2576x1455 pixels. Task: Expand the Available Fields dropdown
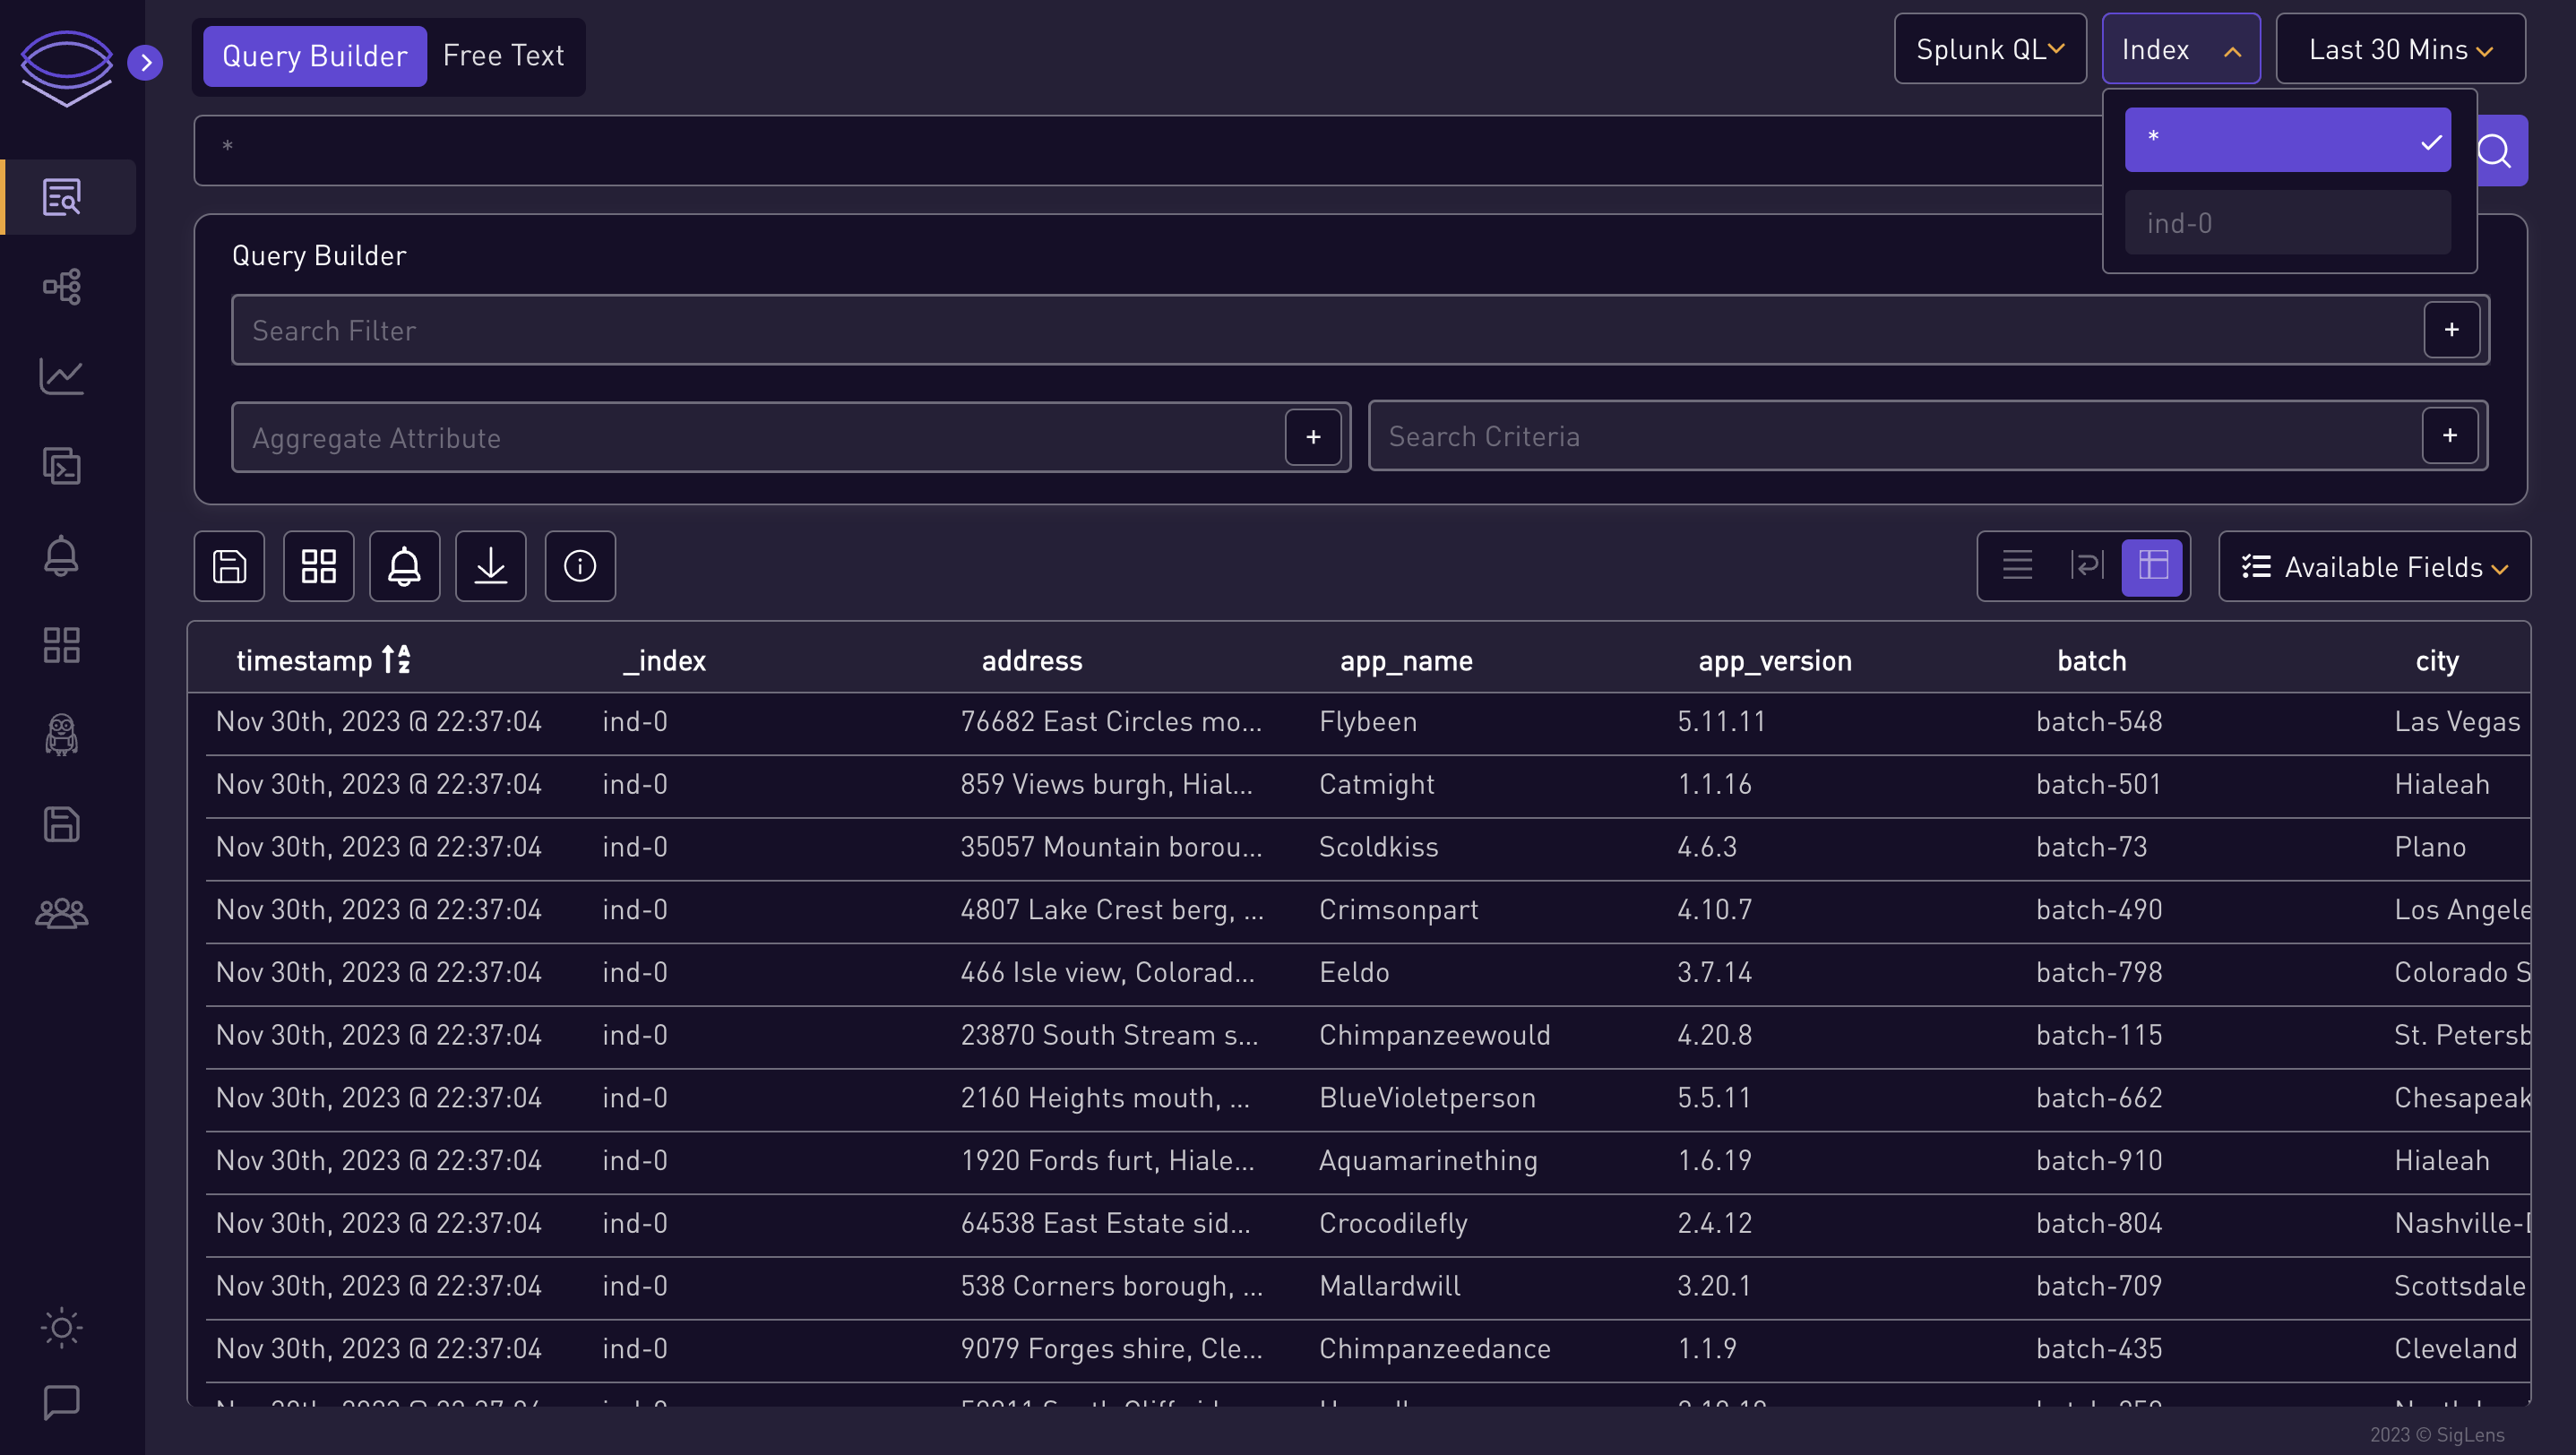point(2374,567)
